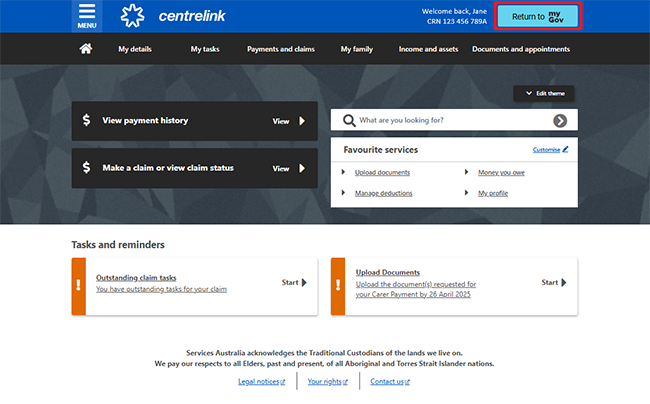Start the Outstanding claim tasks

pos(294,283)
